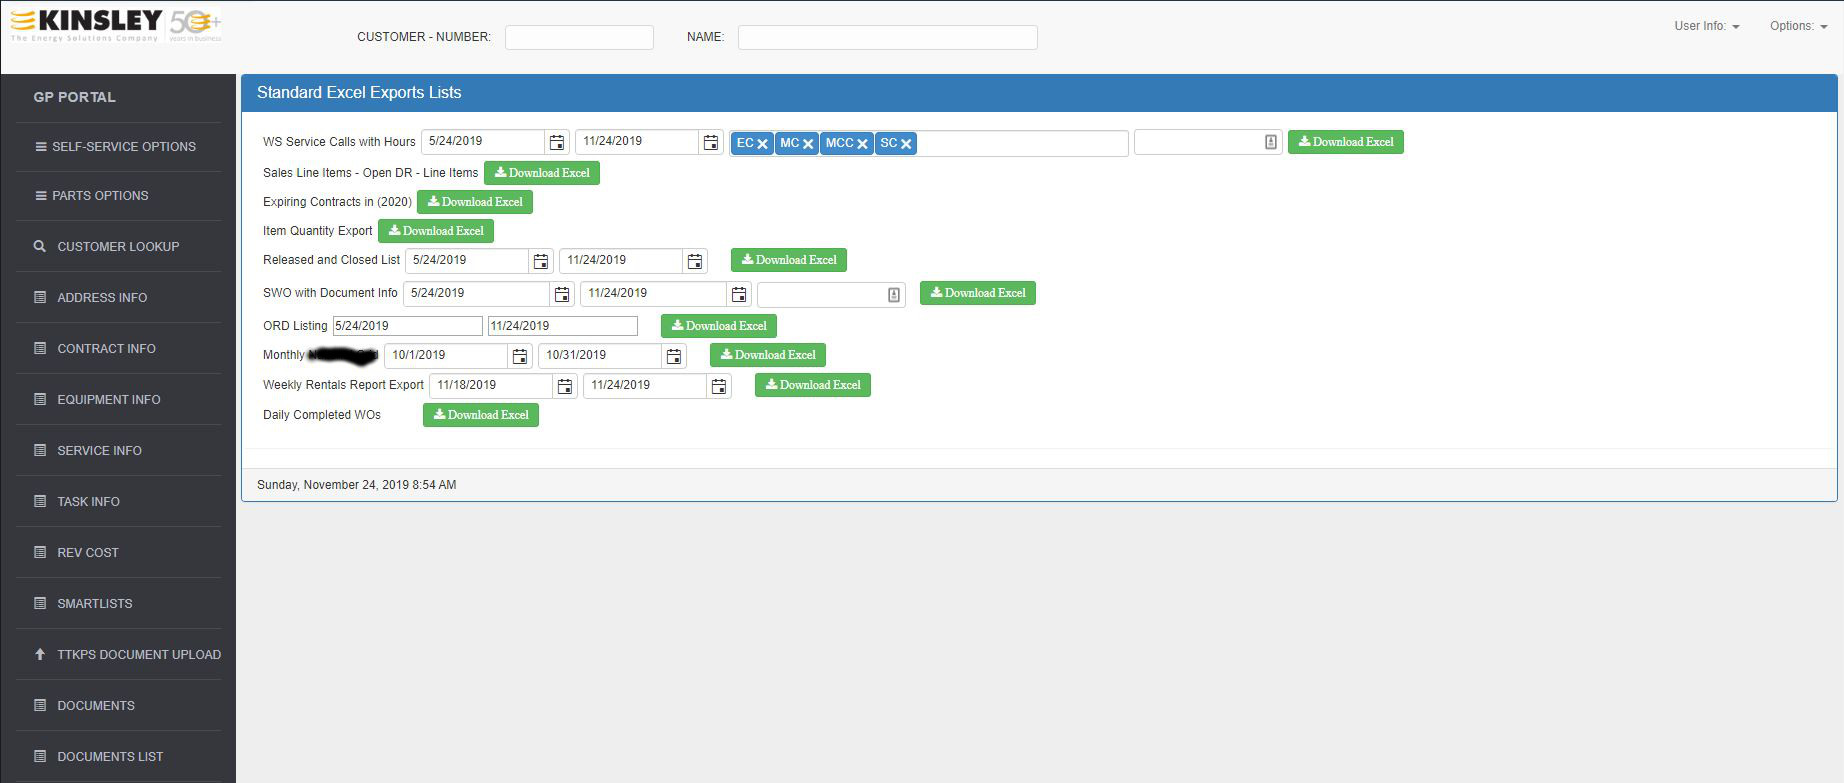Download Excel for Item Quantity Export
The height and width of the screenshot is (783, 1844).
point(436,231)
